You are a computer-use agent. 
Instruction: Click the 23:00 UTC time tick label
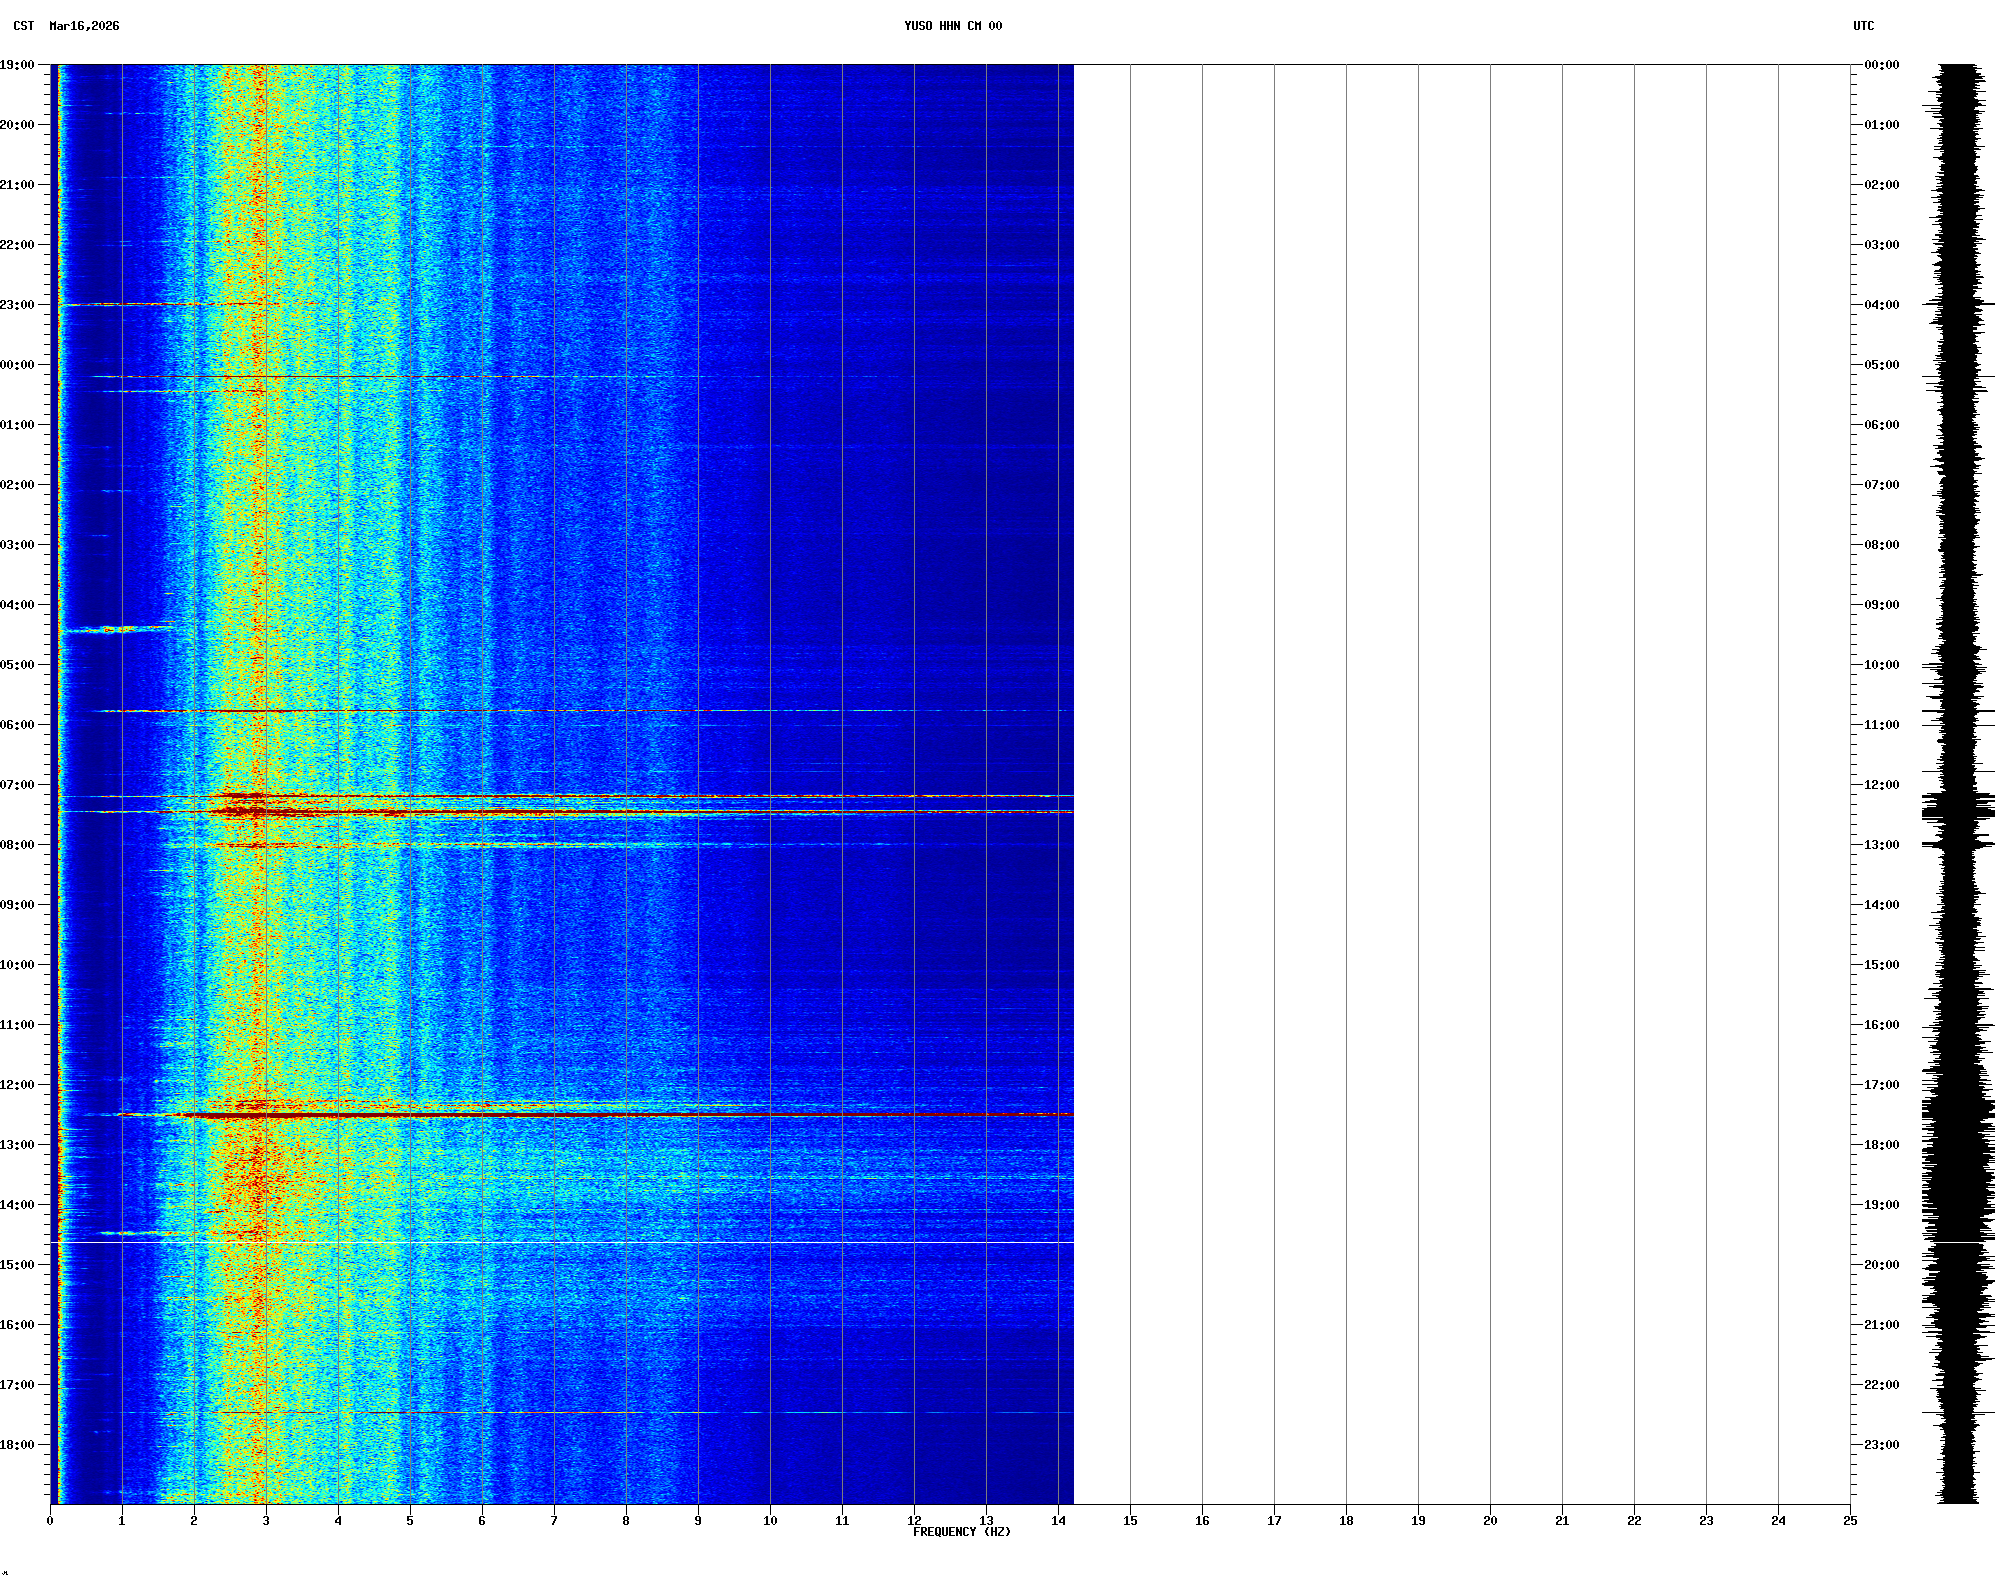click(x=1881, y=1445)
